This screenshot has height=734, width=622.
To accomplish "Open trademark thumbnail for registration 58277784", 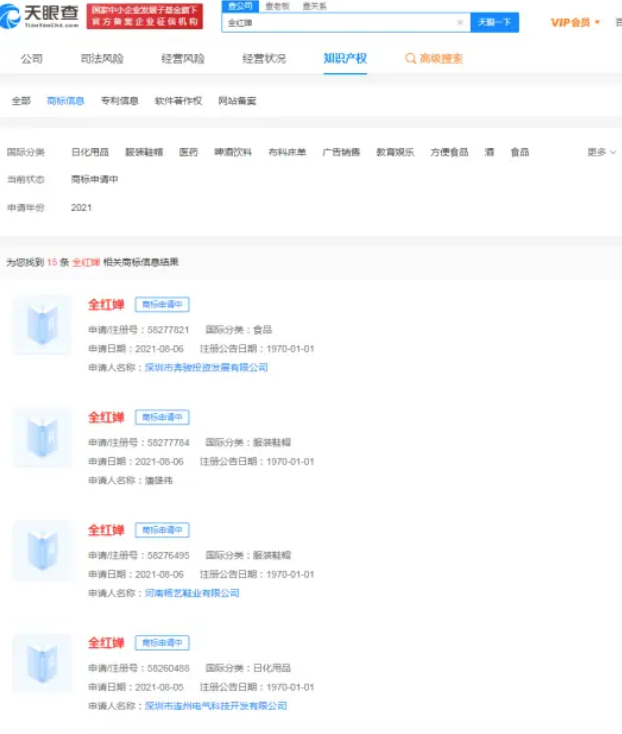I will pos(42,438).
